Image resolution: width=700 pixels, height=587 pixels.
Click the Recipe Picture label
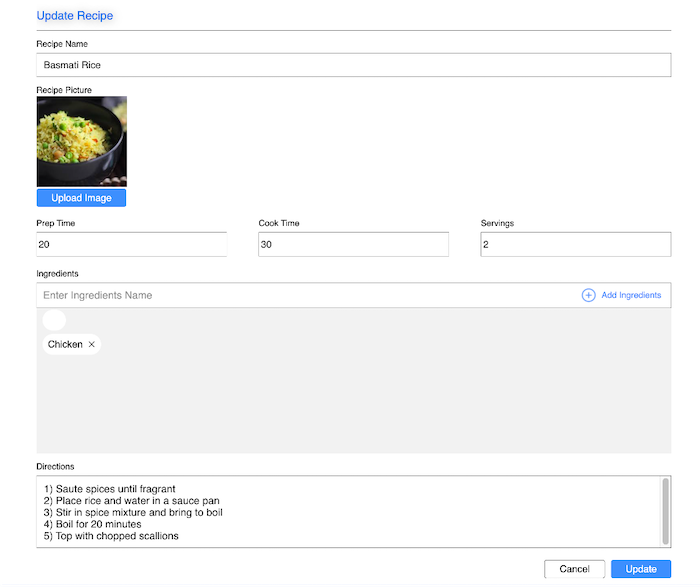point(64,90)
